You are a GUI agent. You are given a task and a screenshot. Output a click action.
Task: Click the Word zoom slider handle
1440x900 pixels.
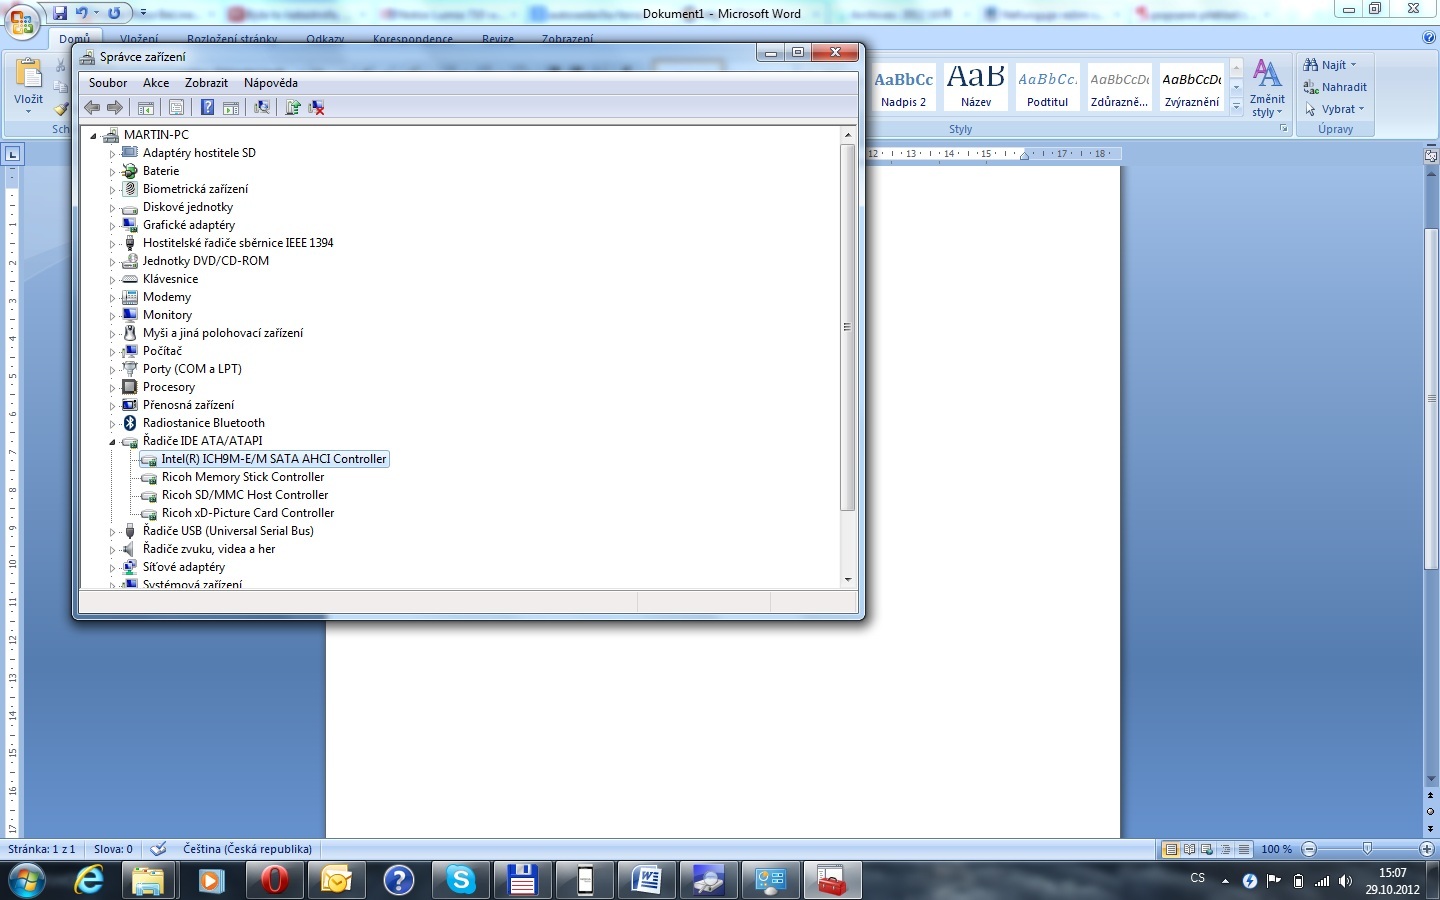[x=1367, y=849]
